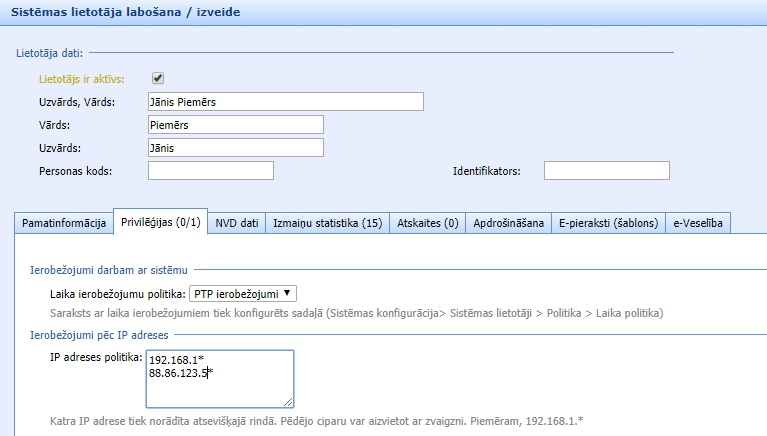The width and height of the screenshot is (767, 436).
Task: Open the E-pieraksti (šablons) tab
Action: 607,223
